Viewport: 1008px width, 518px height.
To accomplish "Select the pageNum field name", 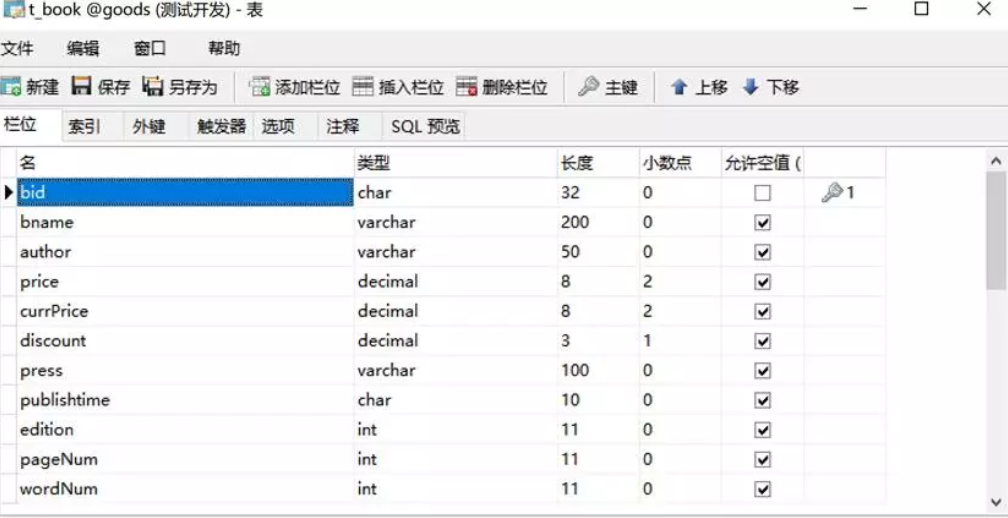I will click(185, 460).
